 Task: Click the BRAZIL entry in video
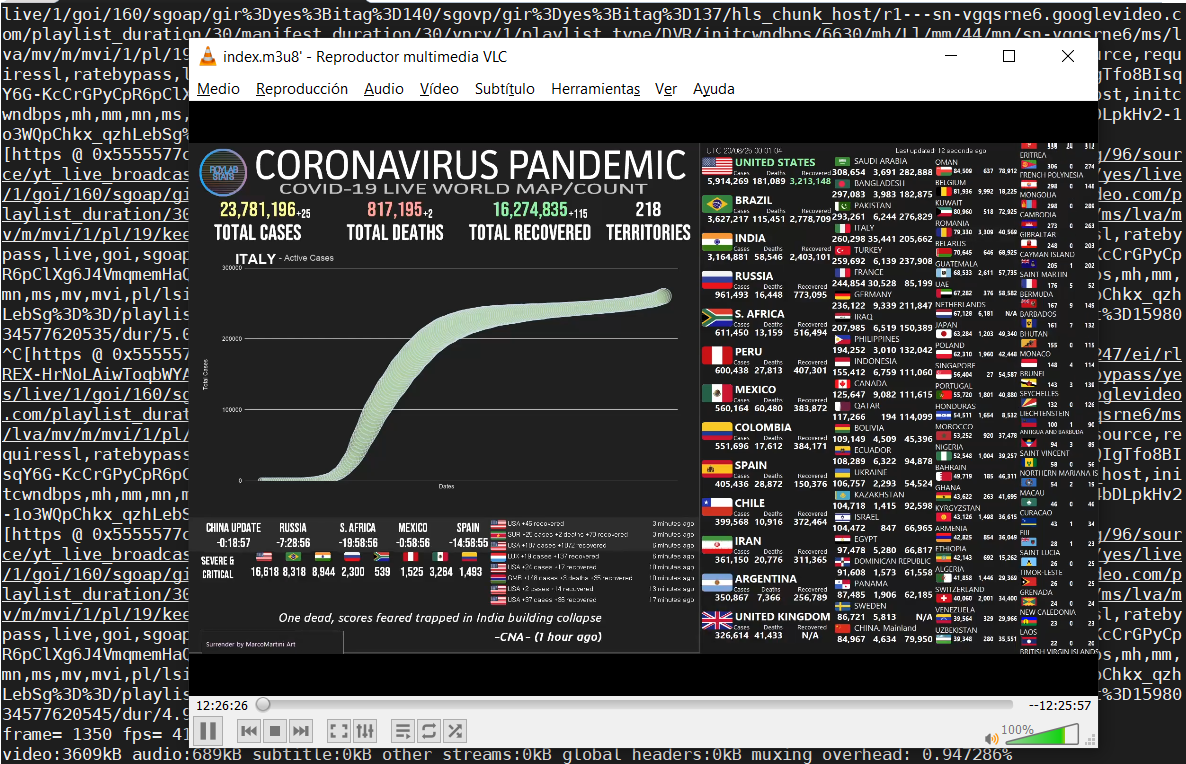765,209
